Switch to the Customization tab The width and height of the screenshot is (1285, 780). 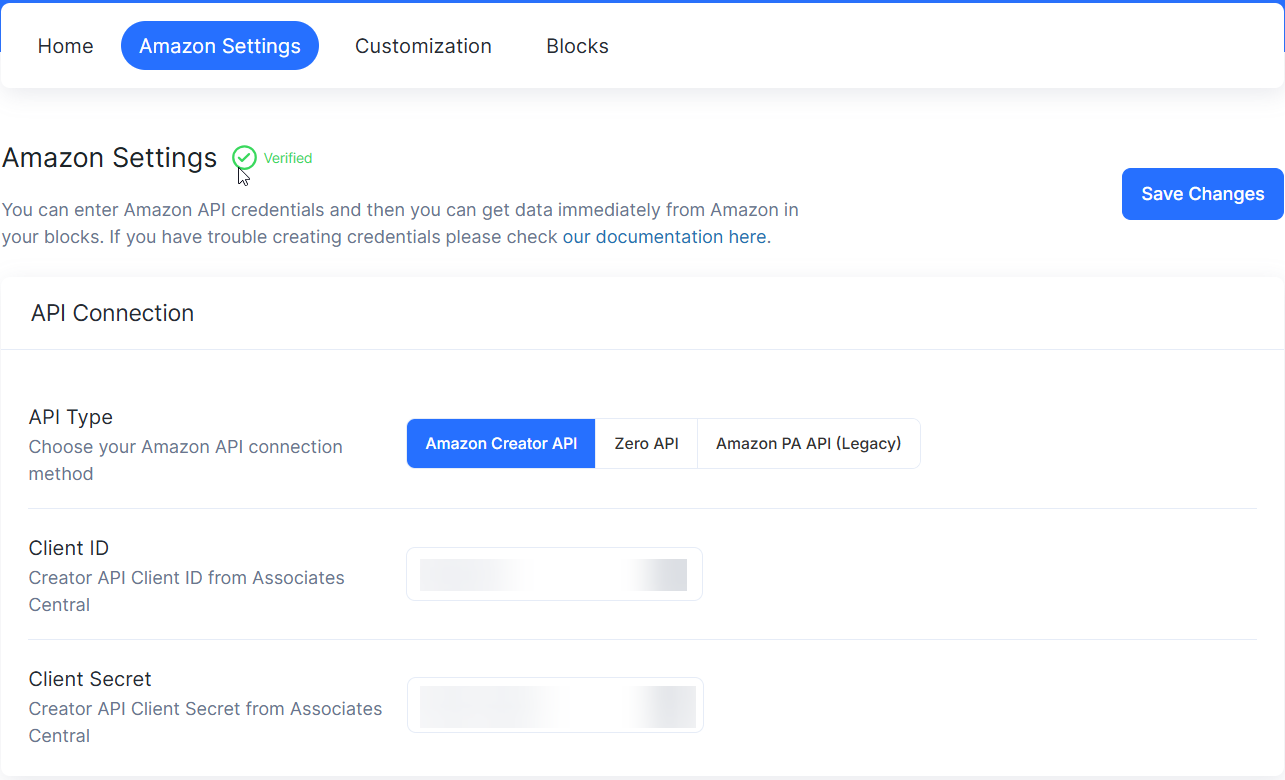(x=423, y=46)
